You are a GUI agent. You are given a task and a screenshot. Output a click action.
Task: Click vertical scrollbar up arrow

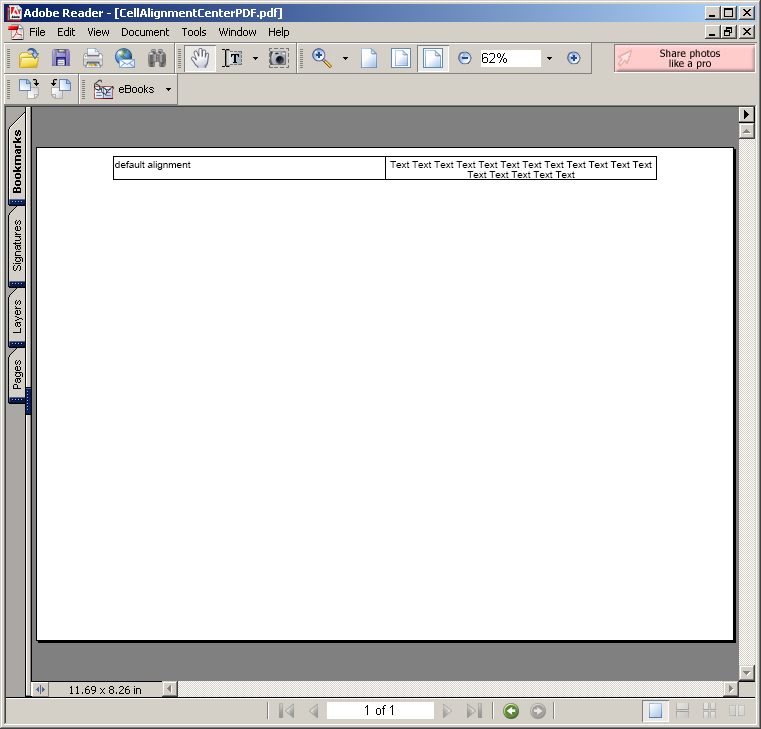coord(746,131)
